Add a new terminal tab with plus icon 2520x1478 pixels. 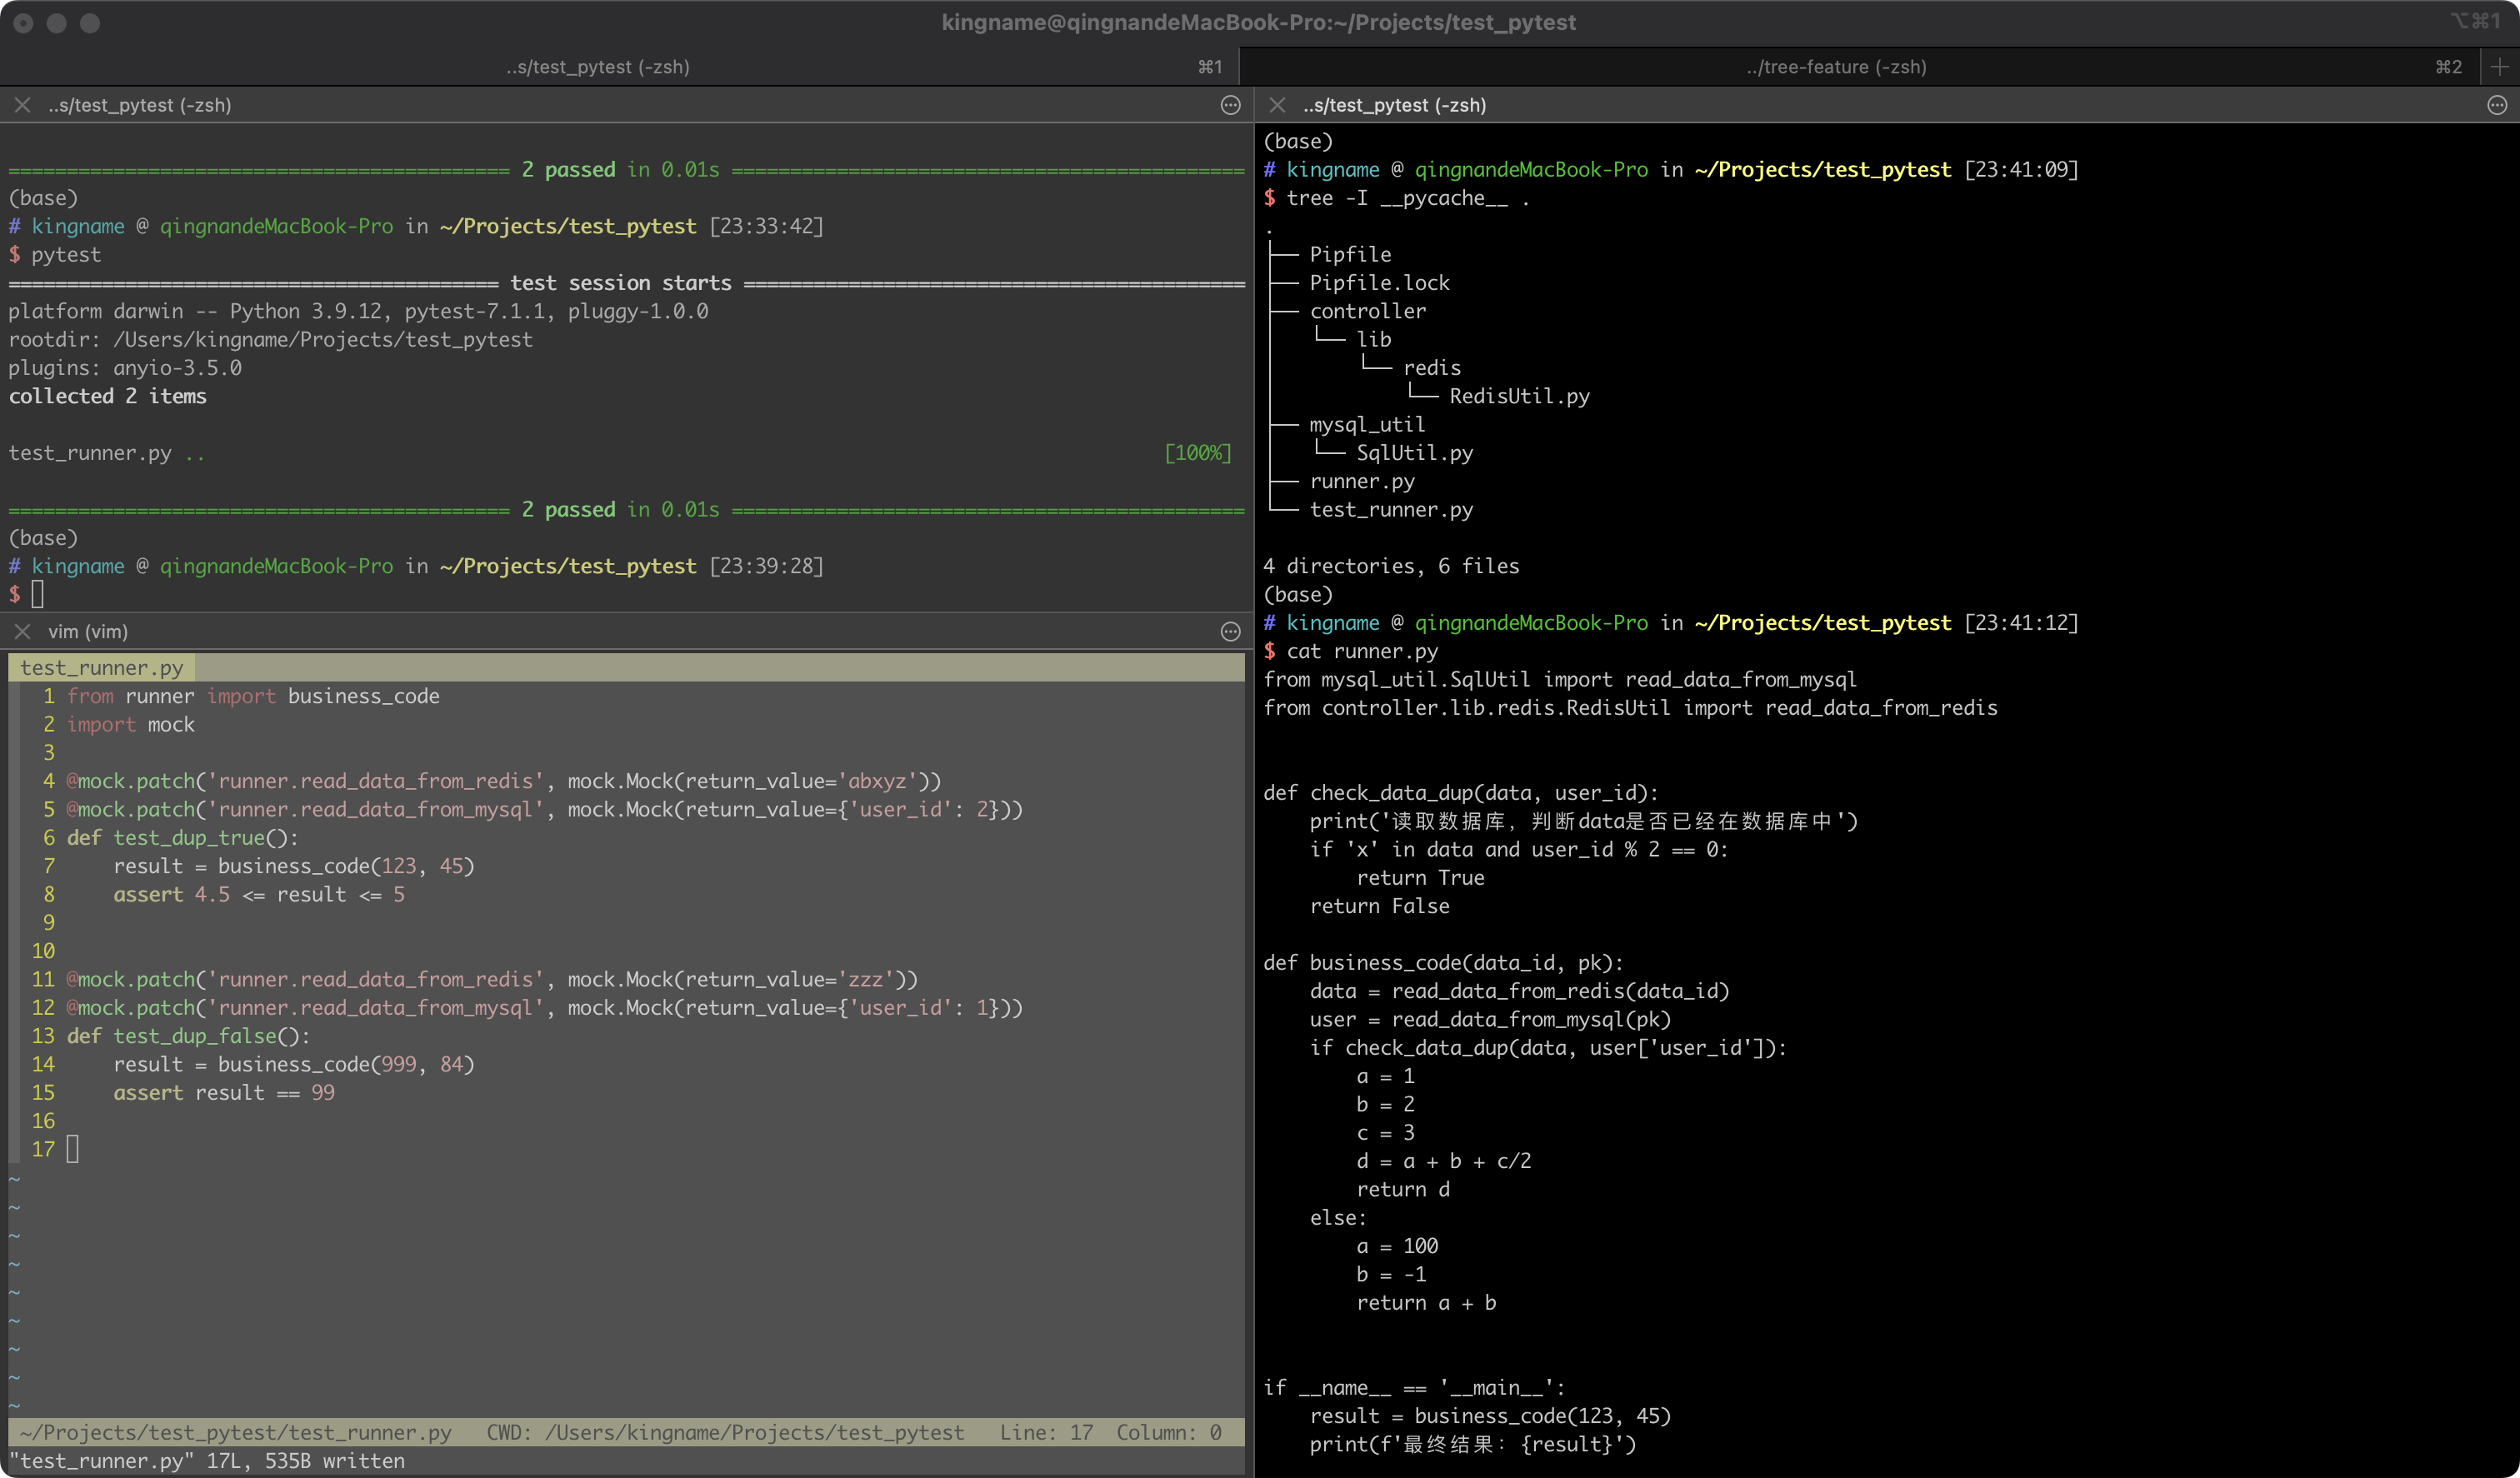pyautogui.click(x=2499, y=67)
